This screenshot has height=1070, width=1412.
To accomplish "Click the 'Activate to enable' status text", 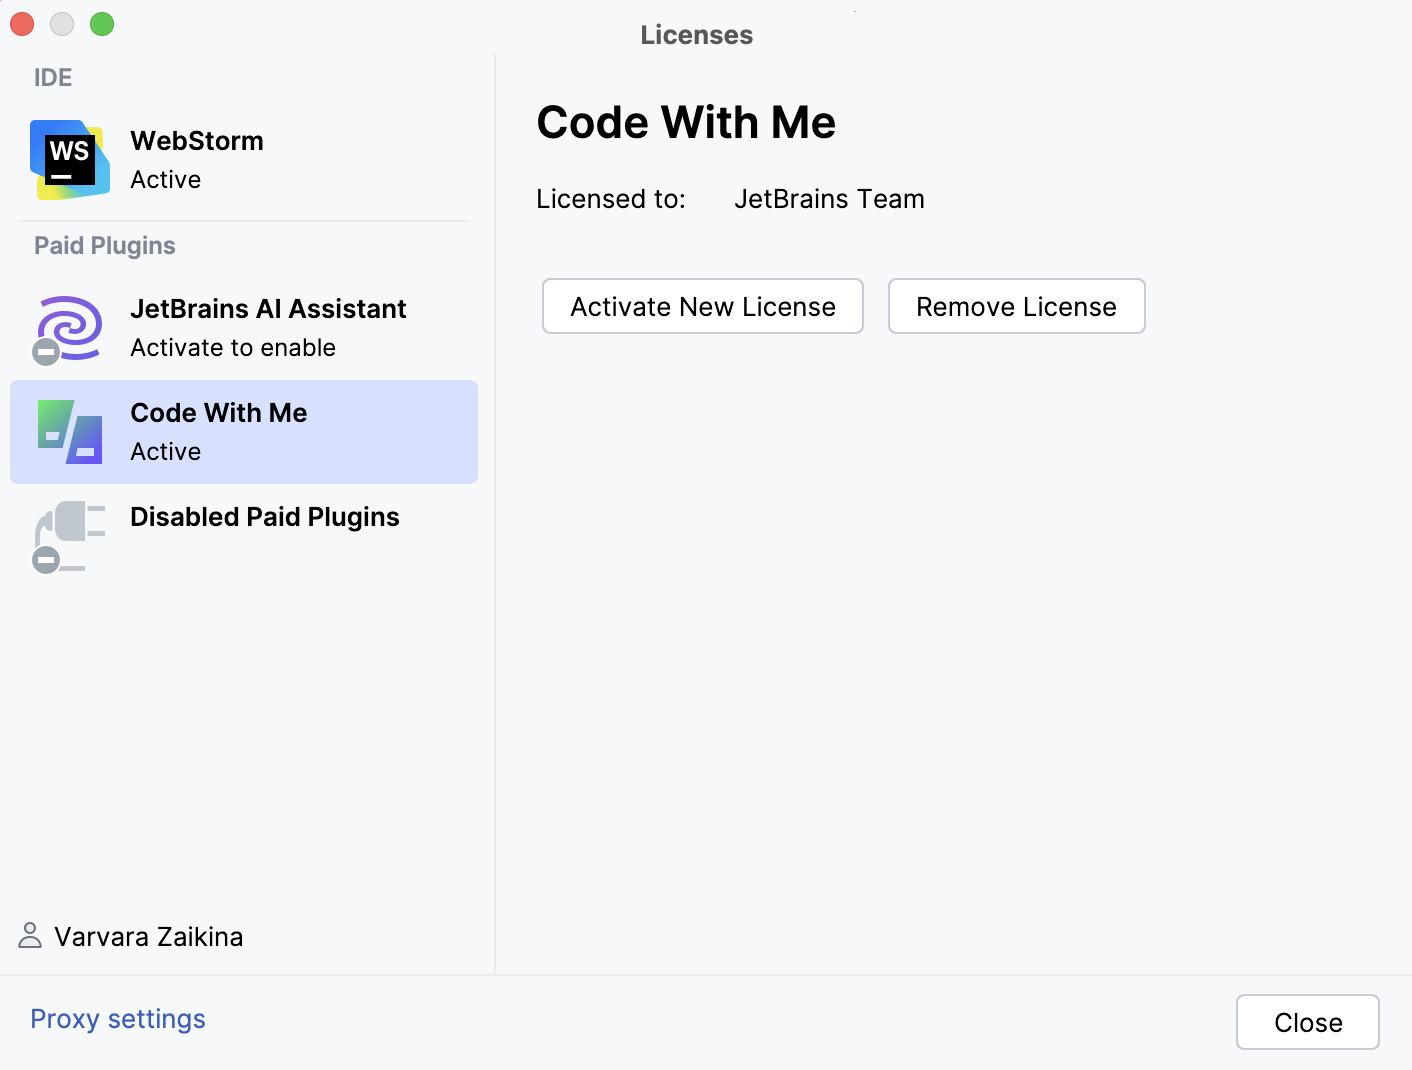I will click(233, 348).
